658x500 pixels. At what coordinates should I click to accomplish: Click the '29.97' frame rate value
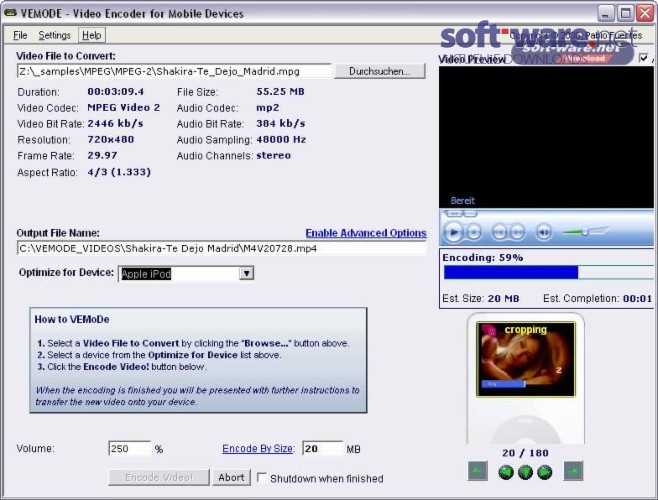[x=102, y=155]
